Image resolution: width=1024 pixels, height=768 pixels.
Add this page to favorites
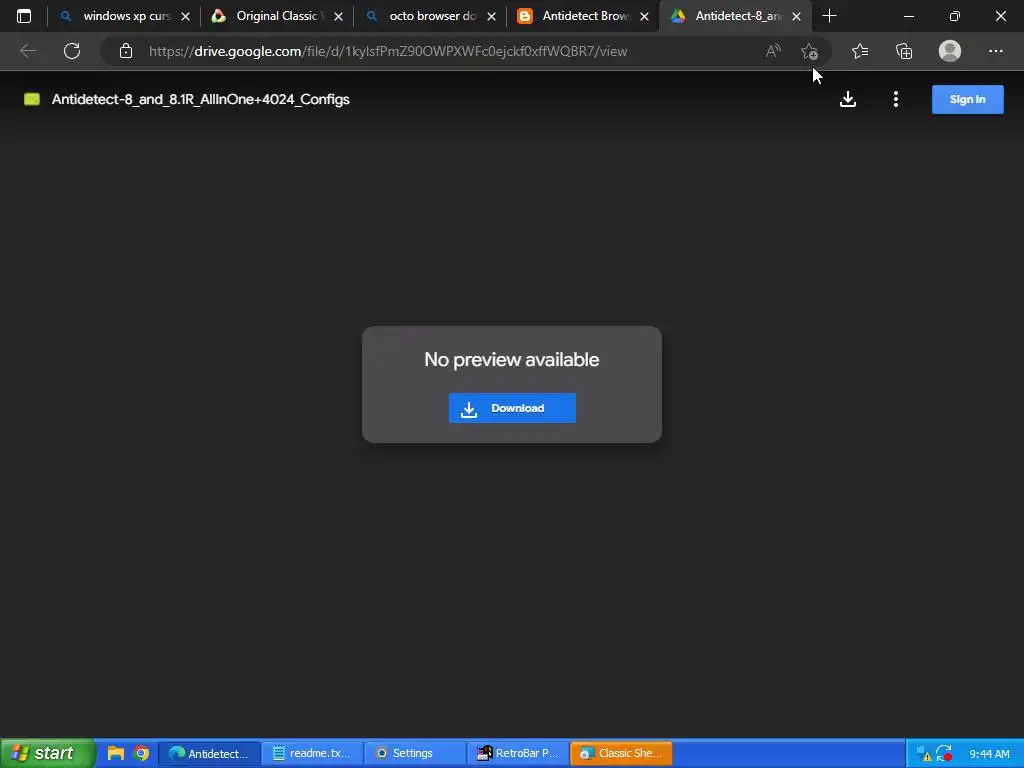[809, 51]
